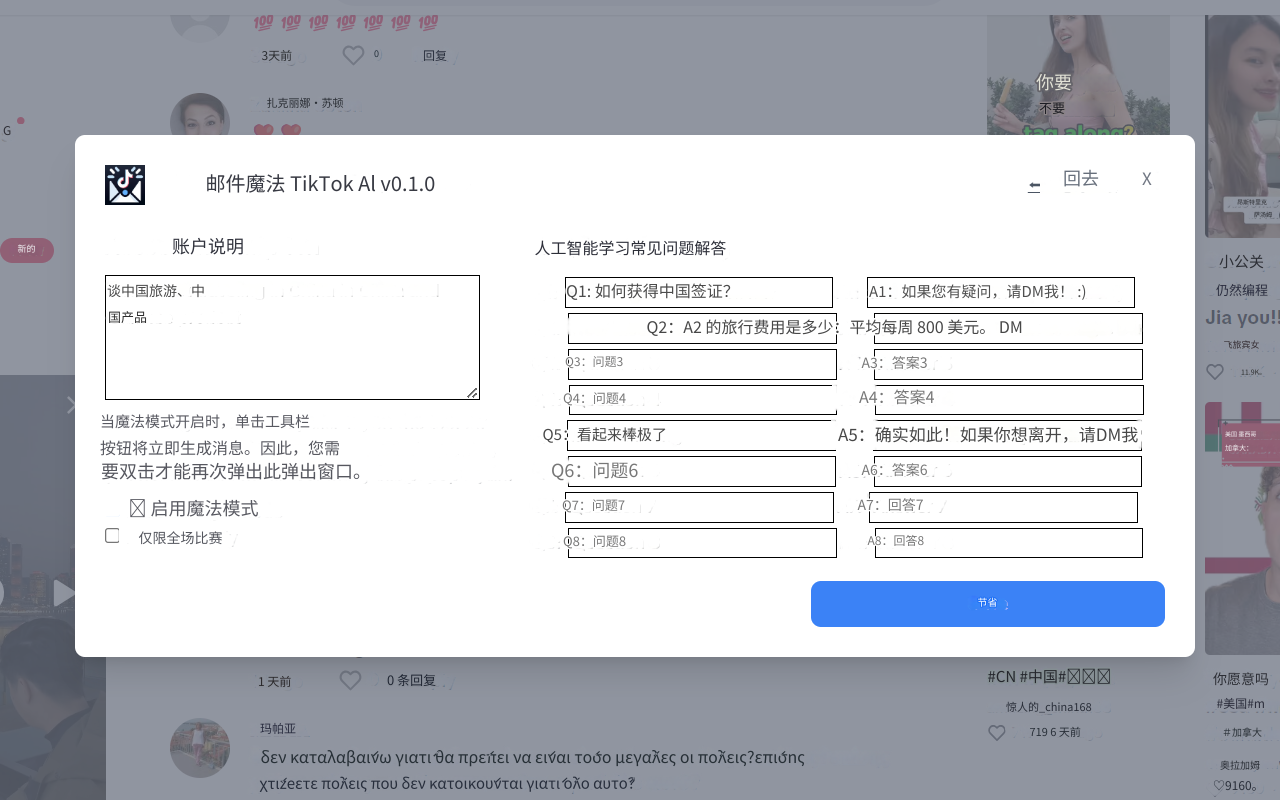Click the Q2 travel cost question field
This screenshot has height=800, width=1280.
pyautogui.click(x=702, y=328)
